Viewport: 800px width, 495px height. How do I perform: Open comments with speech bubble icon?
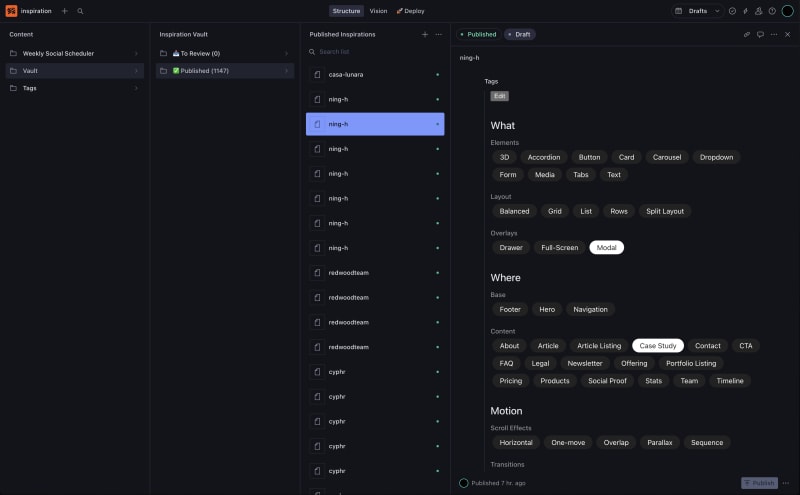[760, 34]
